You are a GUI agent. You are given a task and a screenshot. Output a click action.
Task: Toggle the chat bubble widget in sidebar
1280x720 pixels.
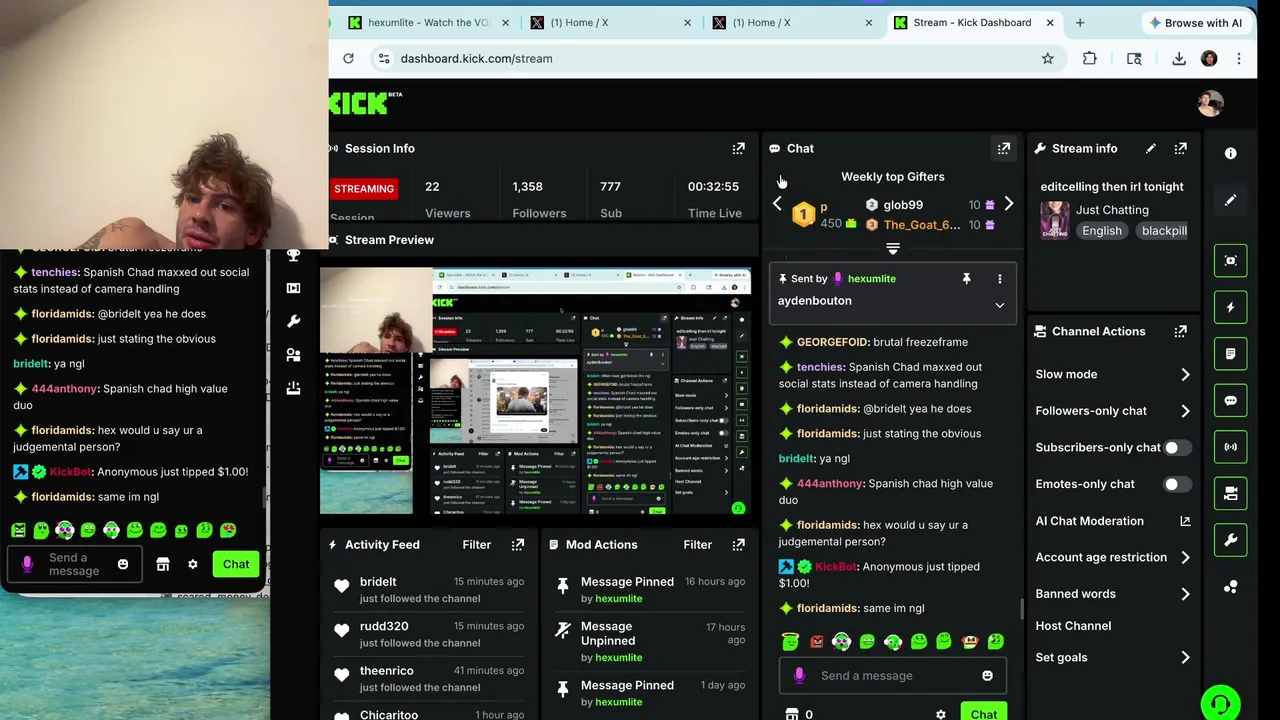pos(1230,400)
